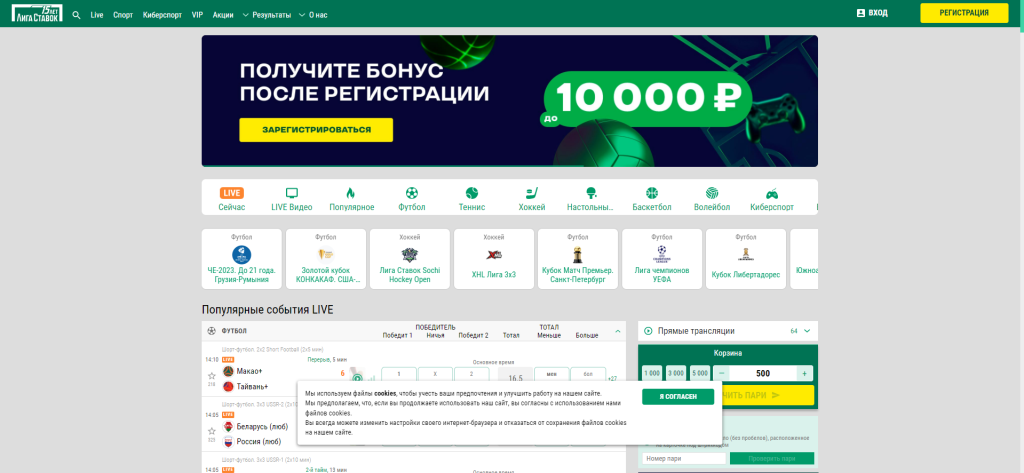This screenshot has width=1024, height=473.
Task: Open the Хоккей sport category
Action: [x=532, y=199]
